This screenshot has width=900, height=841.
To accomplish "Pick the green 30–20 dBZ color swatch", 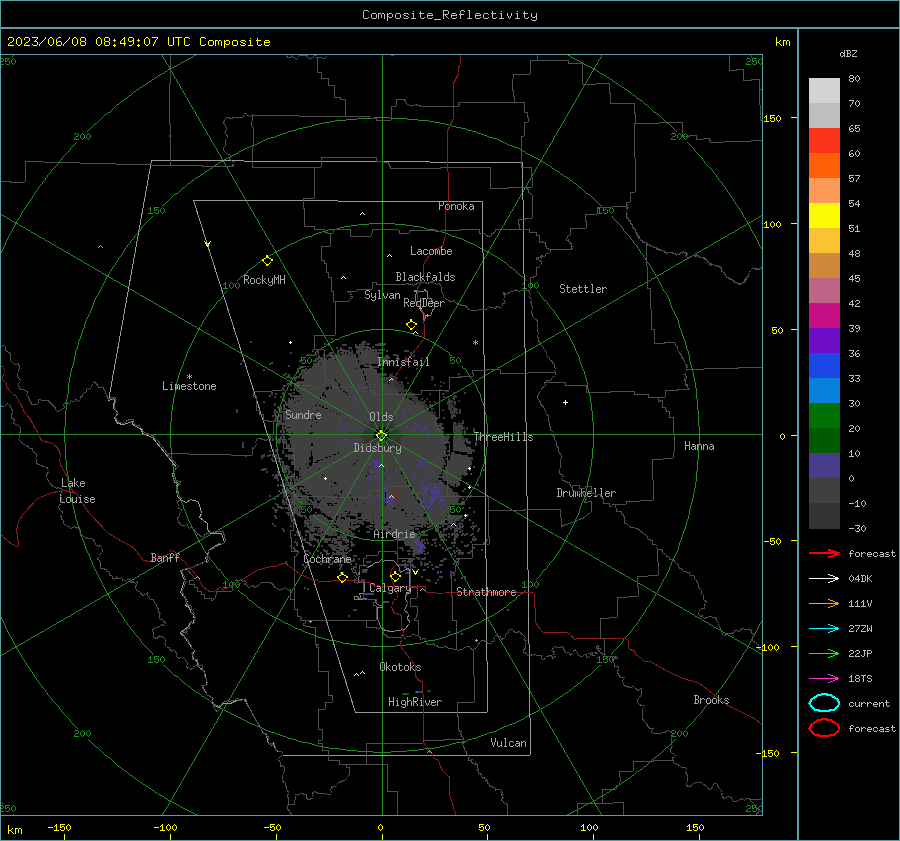I will click(824, 416).
